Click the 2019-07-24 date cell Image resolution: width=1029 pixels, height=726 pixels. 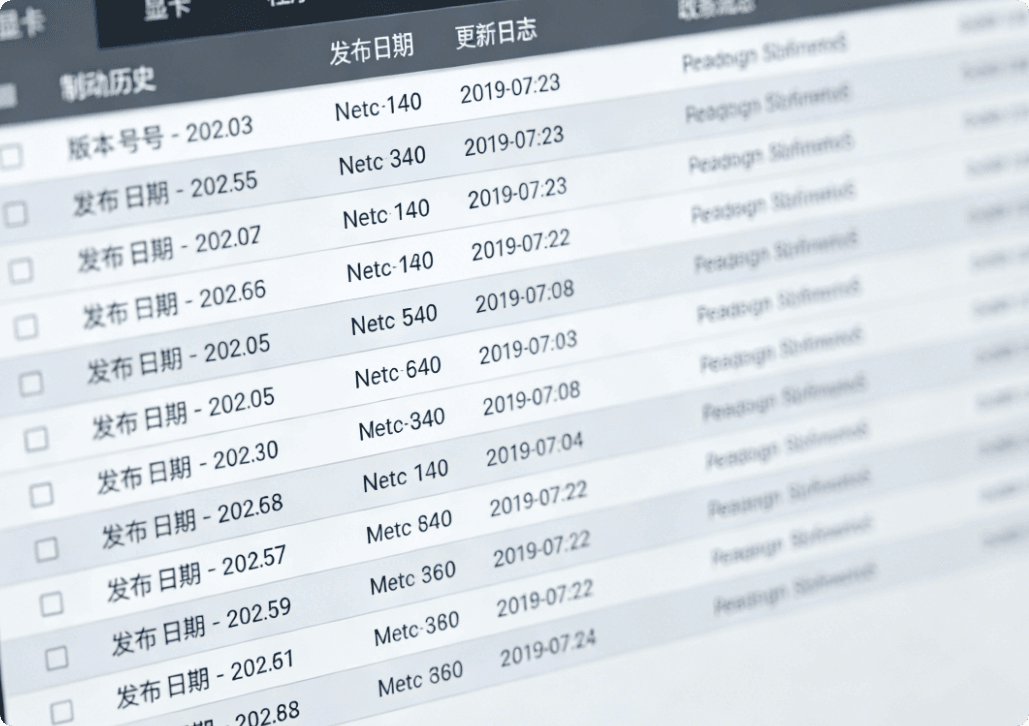(x=547, y=651)
